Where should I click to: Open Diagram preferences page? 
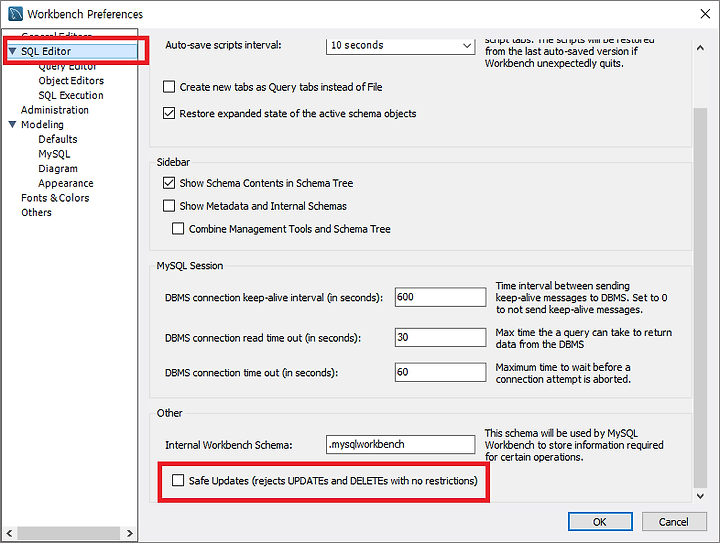point(58,168)
